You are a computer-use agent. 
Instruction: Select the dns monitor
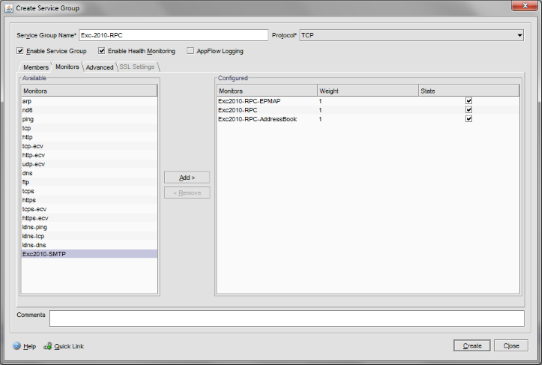pyautogui.click(x=89, y=173)
